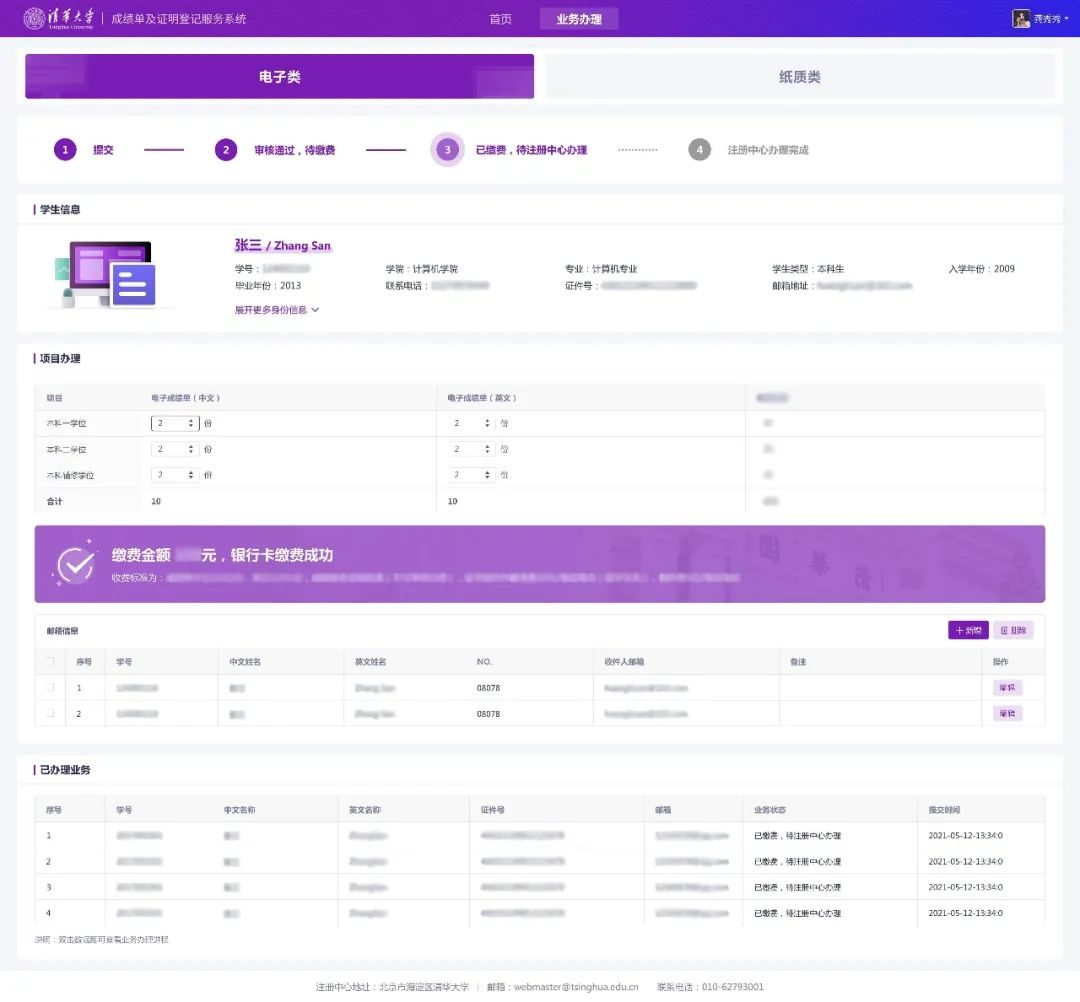1080x1002 pixels.
Task: Click the edit button for mailbox row 1
Action: (1006, 688)
